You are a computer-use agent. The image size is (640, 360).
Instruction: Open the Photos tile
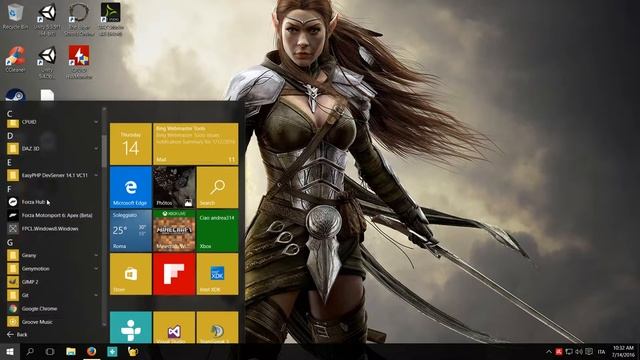[x=174, y=187]
